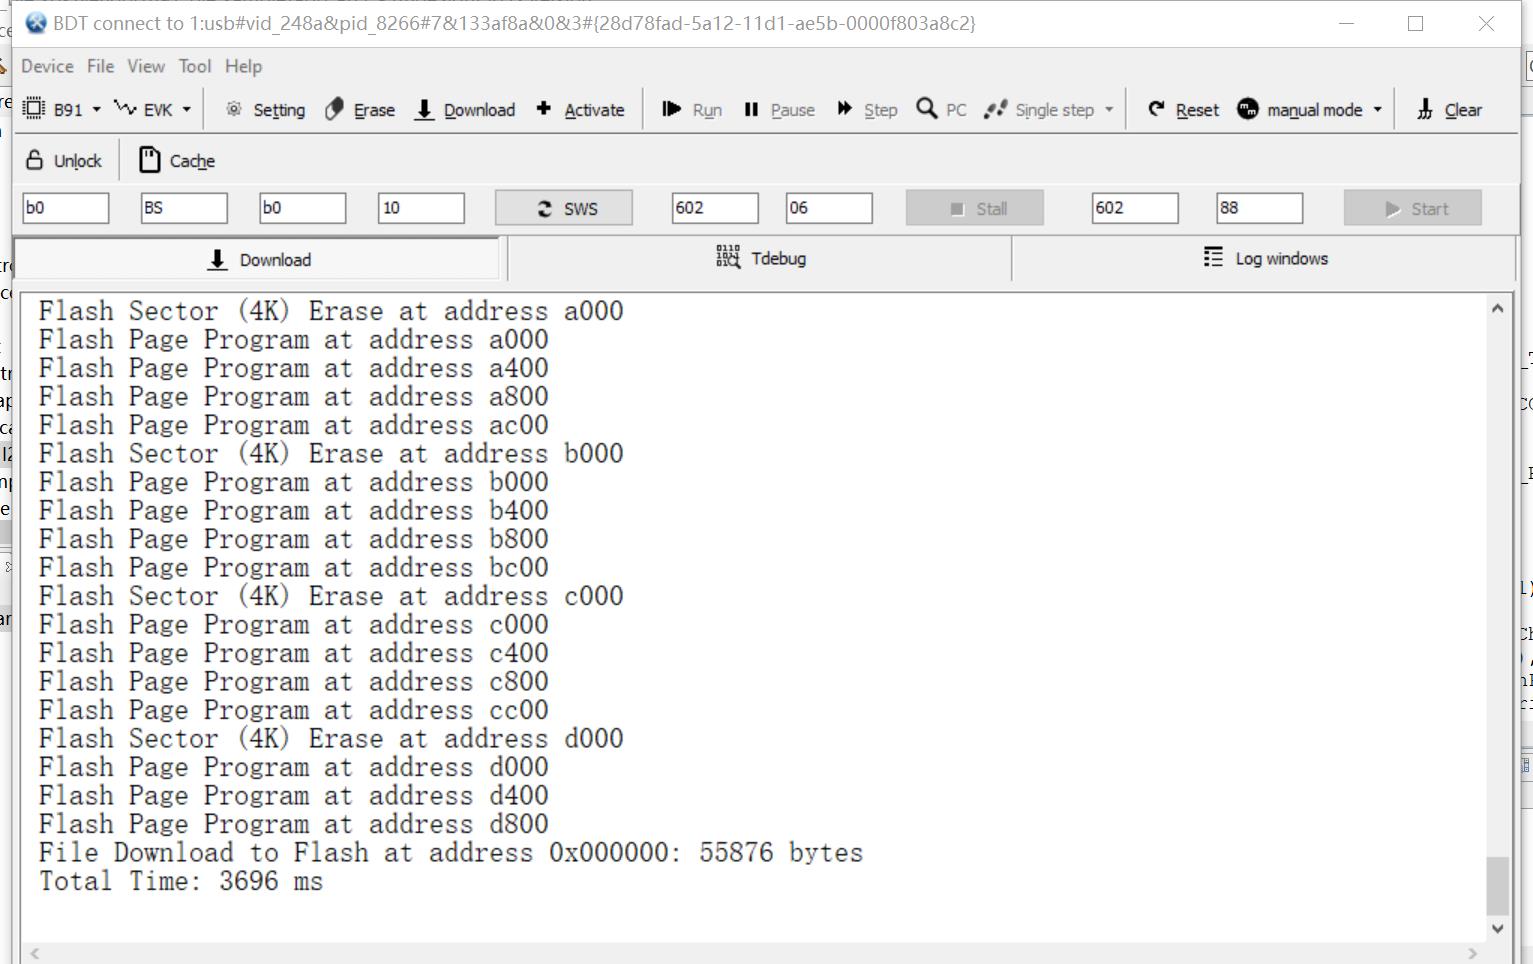The image size is (1533, 964).
Task: Click the 'File Download to Flash' log line
Action: [451, 853]
